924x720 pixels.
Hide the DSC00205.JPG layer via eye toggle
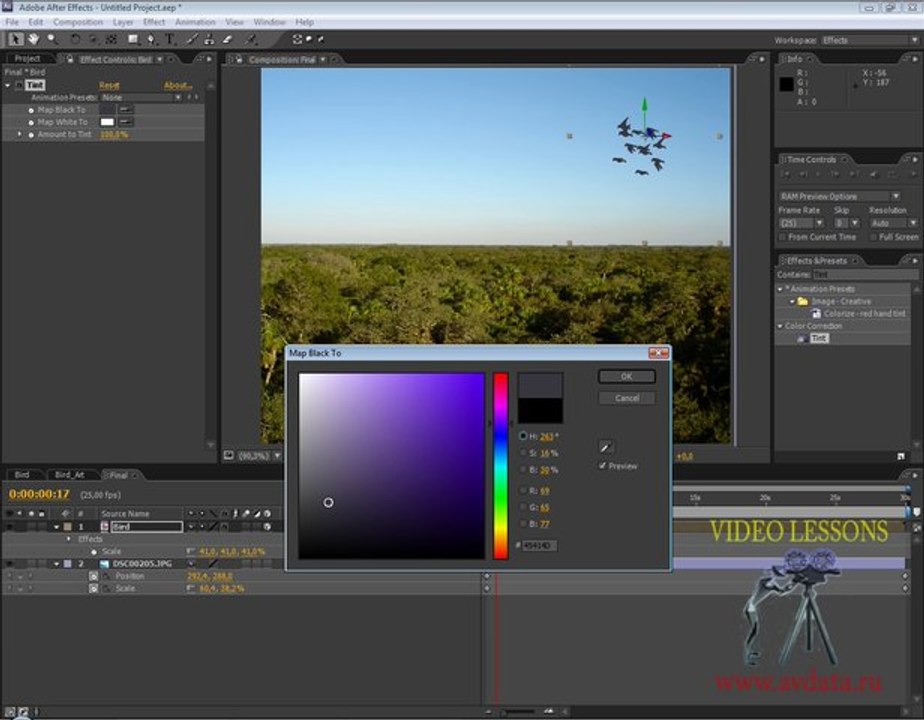(x=9, y=564)
